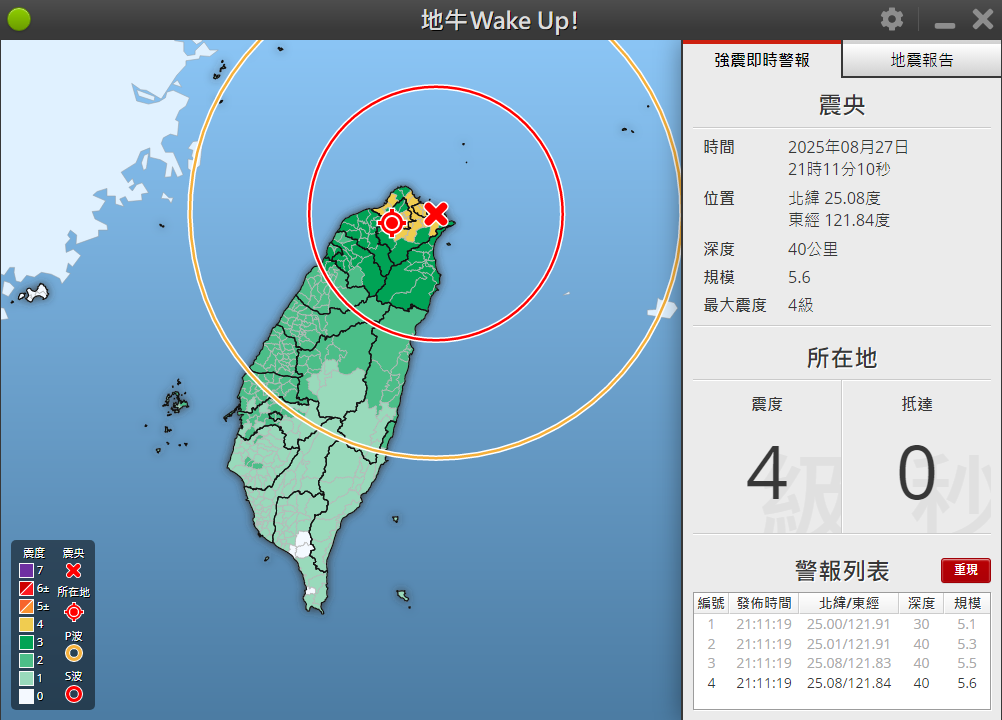Click the red X epicenter marker on map
The height and width of the screenshot is (720, 1002).
(436, 213)
